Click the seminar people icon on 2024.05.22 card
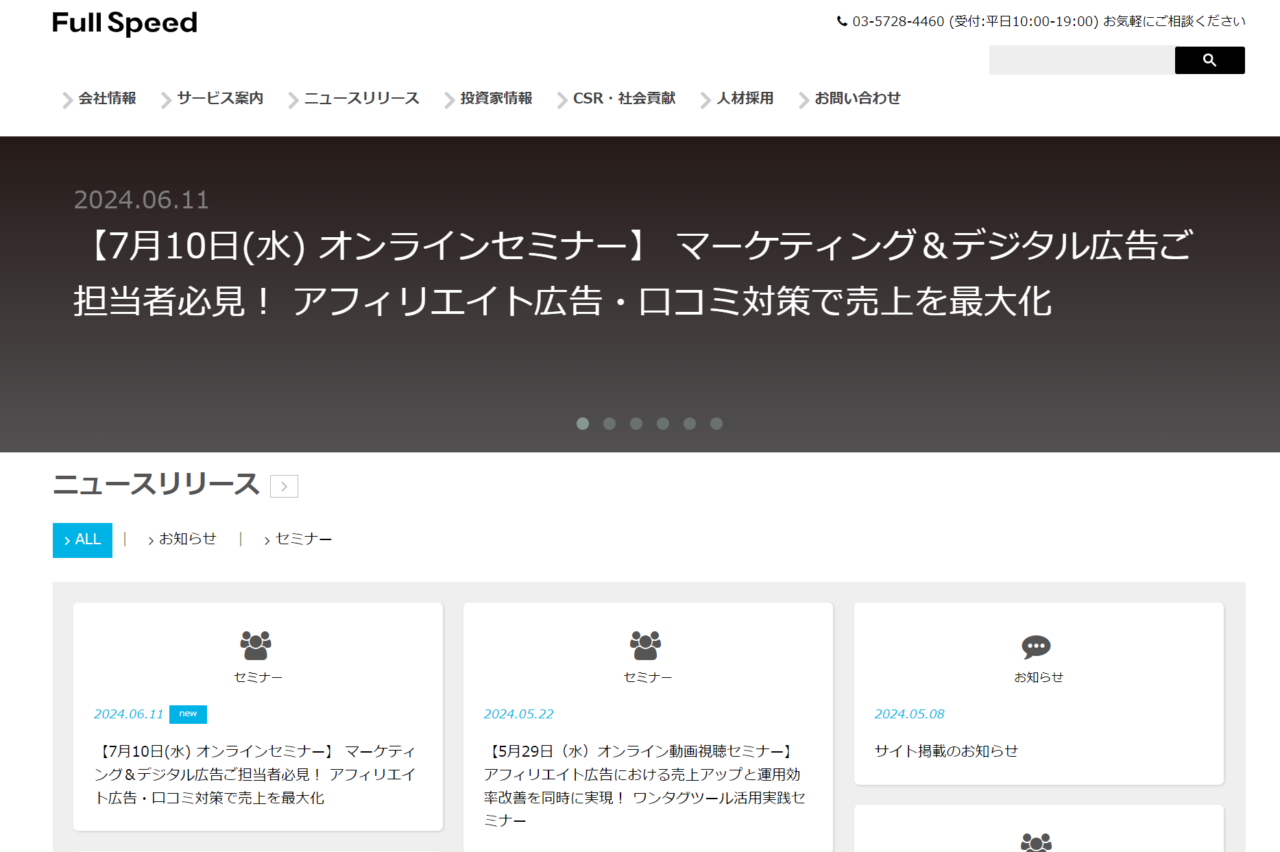 646,645
